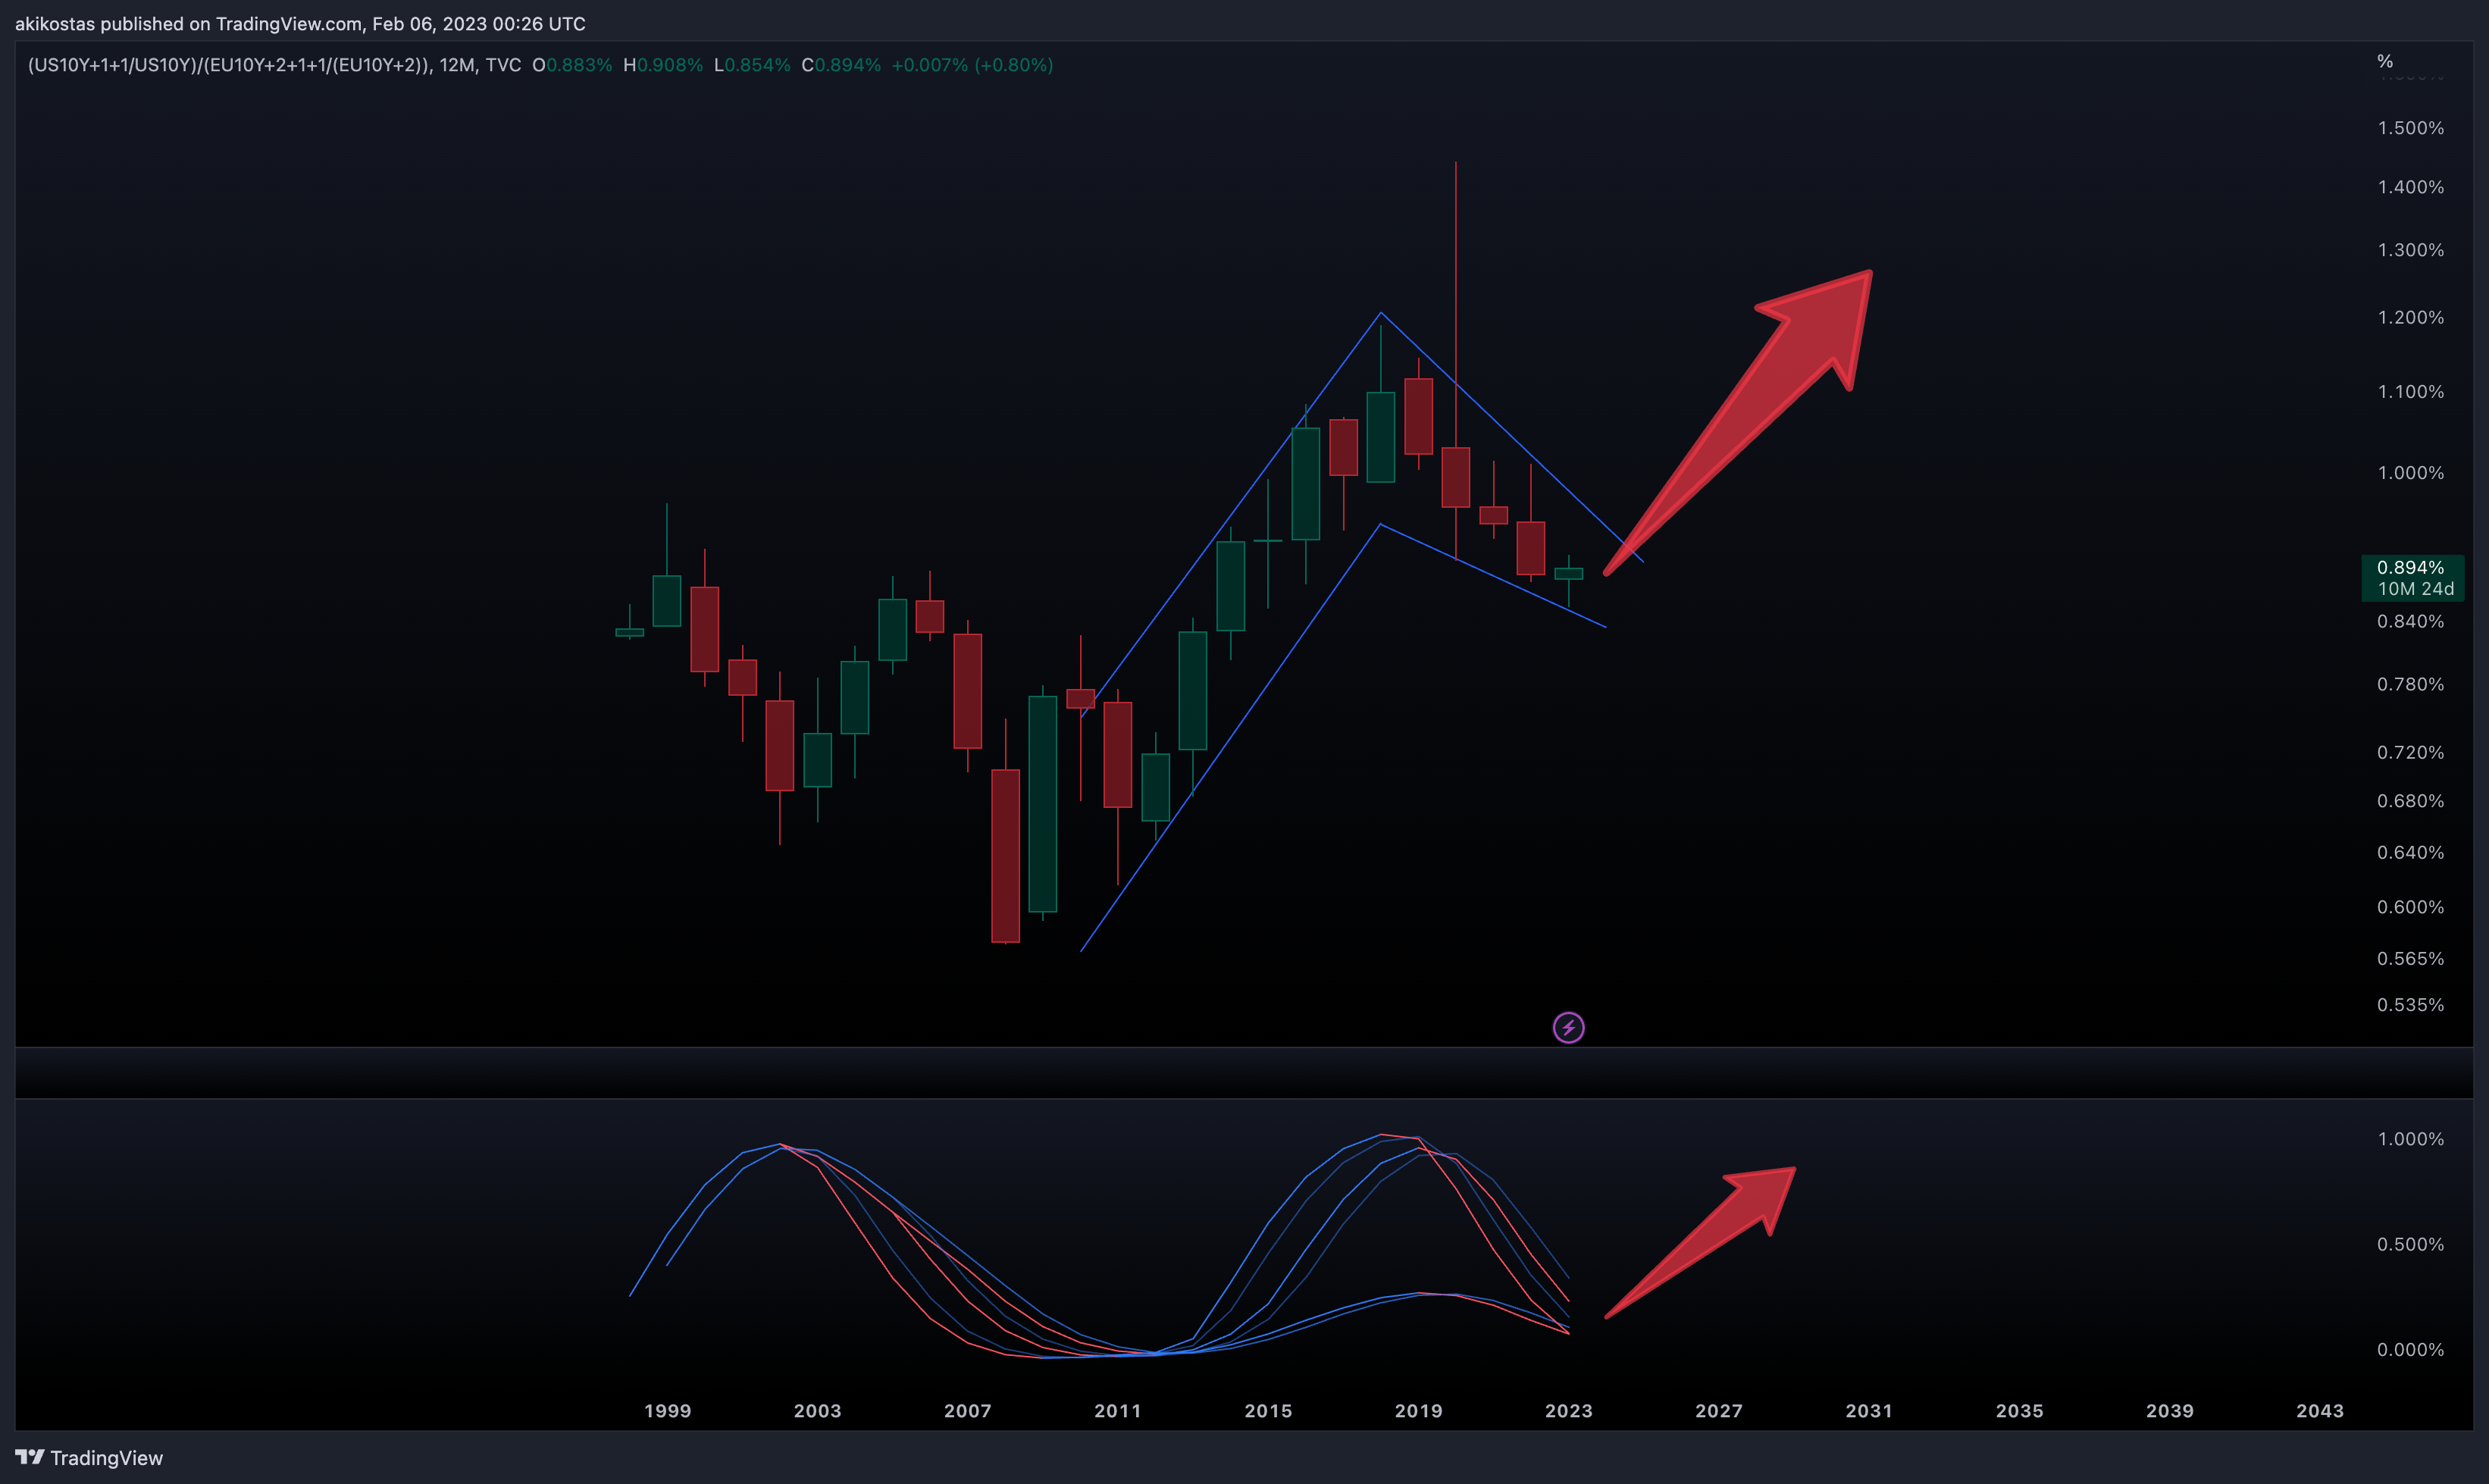2489x1484 pixels.
Task: Click the purple lightning bolt event icon
Action: [x=1568, y=1027]
